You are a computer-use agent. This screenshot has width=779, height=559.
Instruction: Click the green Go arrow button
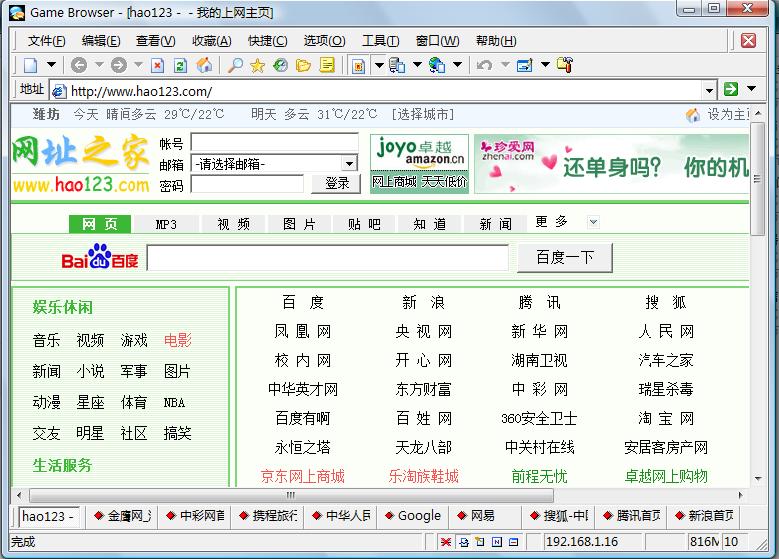(731, 89)
